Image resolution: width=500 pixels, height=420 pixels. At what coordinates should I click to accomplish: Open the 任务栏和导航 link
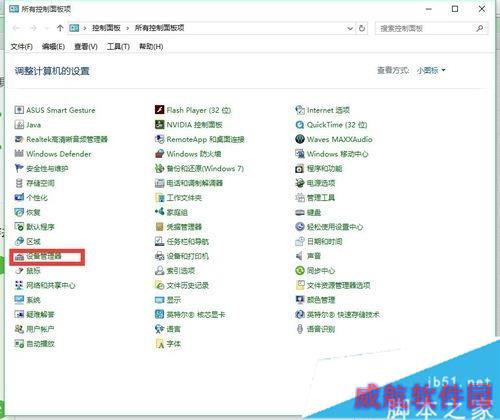click(x=188, y=242)
